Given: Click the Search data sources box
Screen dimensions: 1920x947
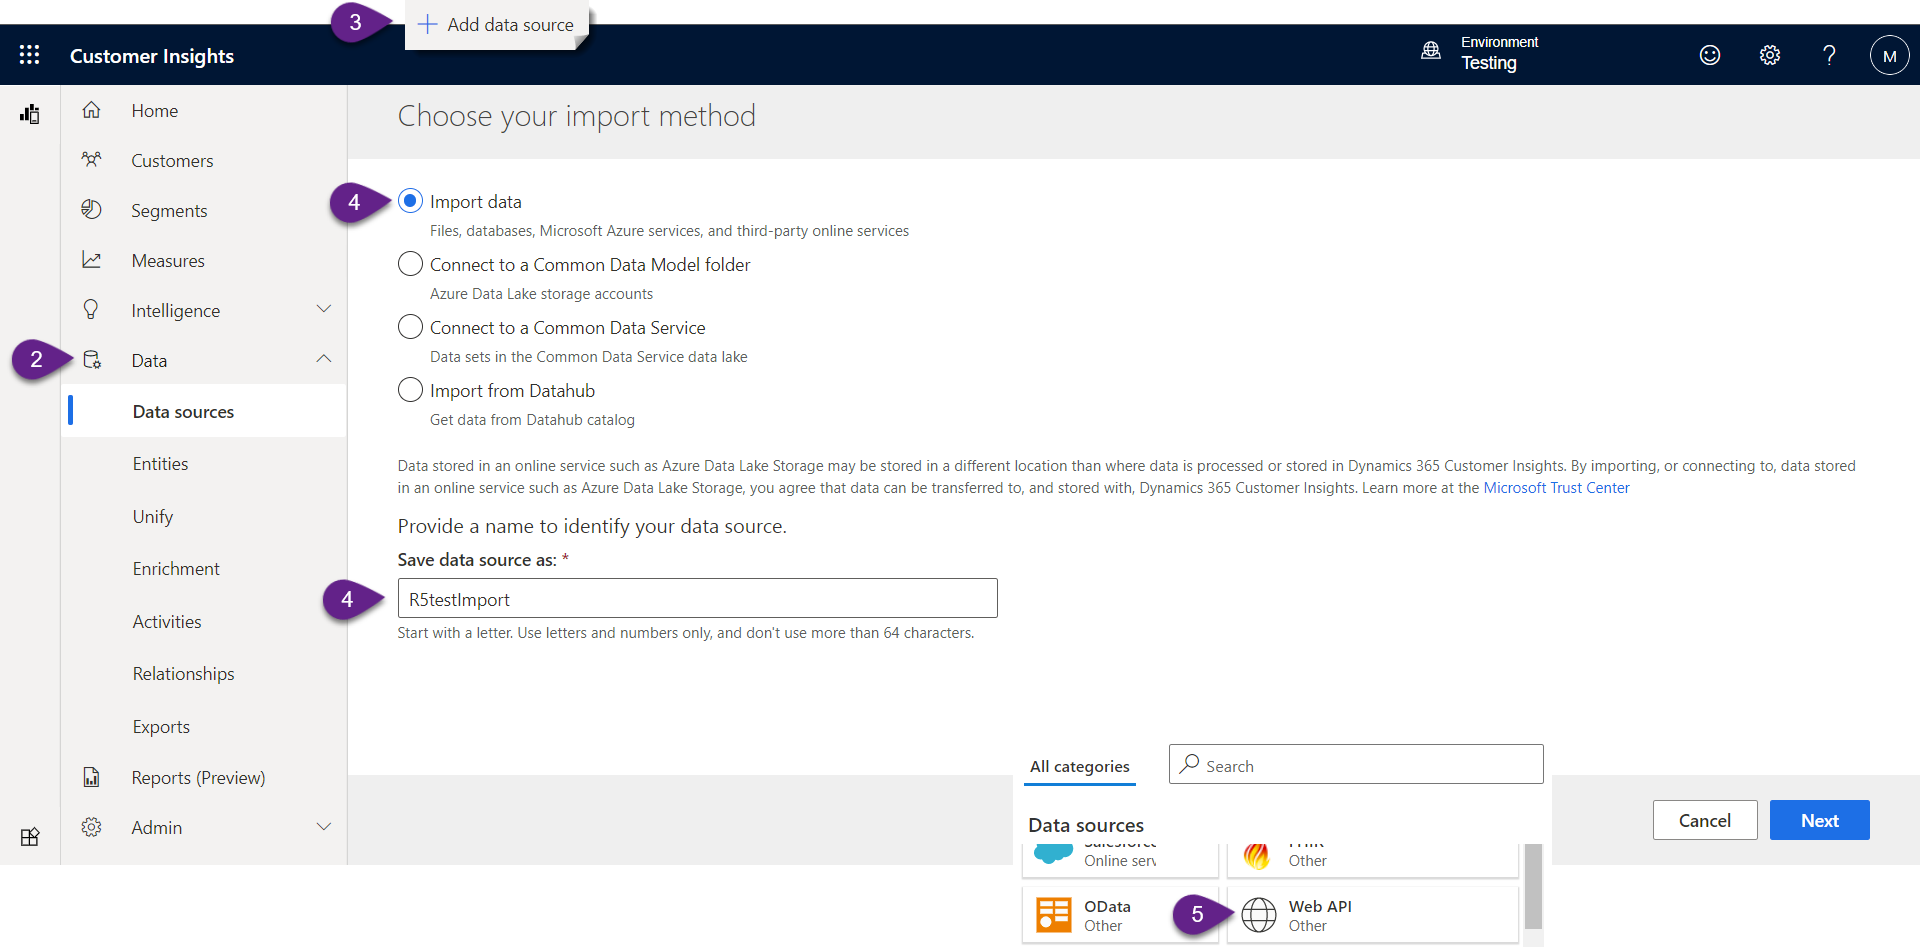Looking at the screenshot, I should coord(1355,764).
